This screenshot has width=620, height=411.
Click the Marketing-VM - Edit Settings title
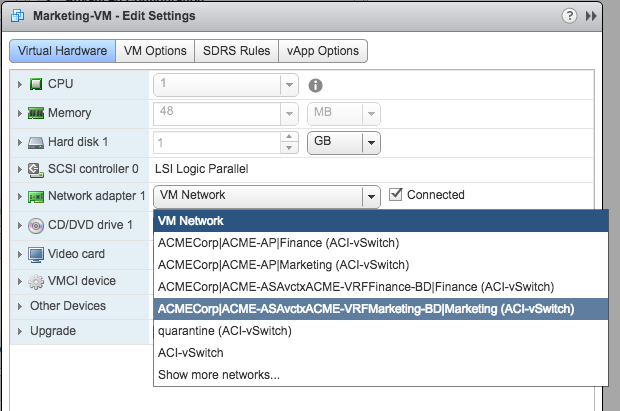114,16
